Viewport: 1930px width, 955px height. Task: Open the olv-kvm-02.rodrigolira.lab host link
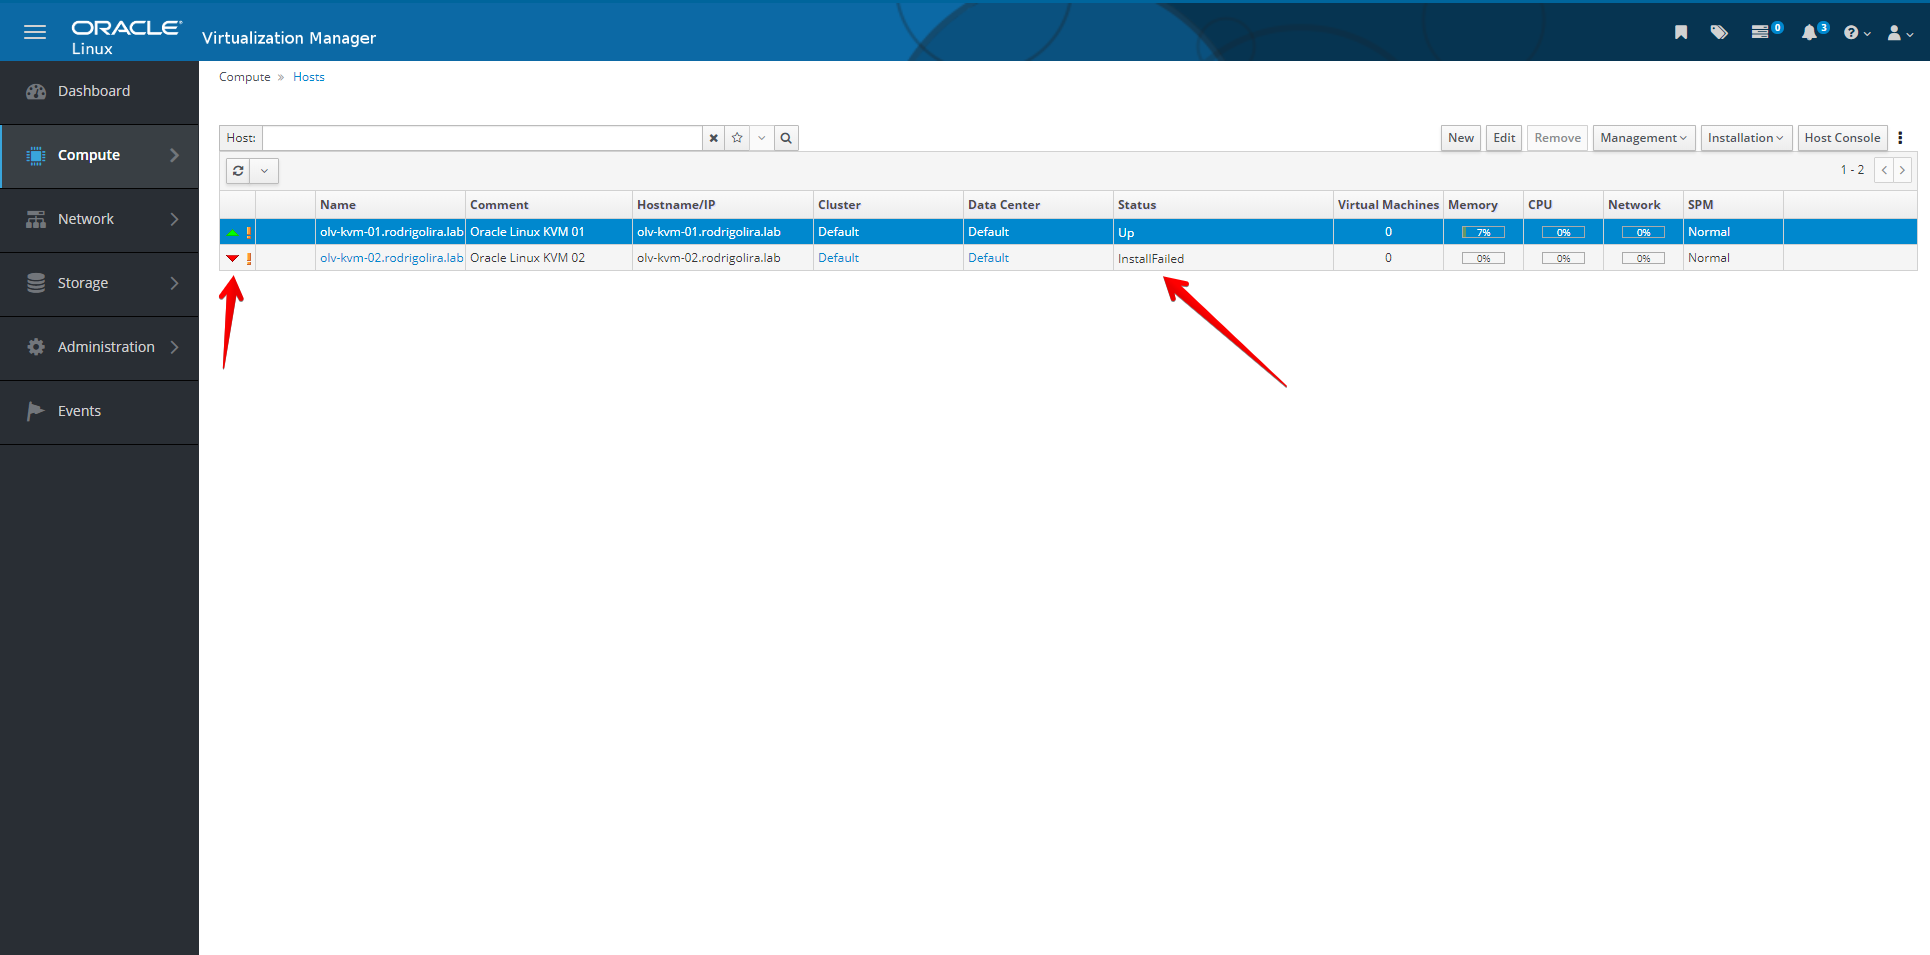tap(391, 258)
